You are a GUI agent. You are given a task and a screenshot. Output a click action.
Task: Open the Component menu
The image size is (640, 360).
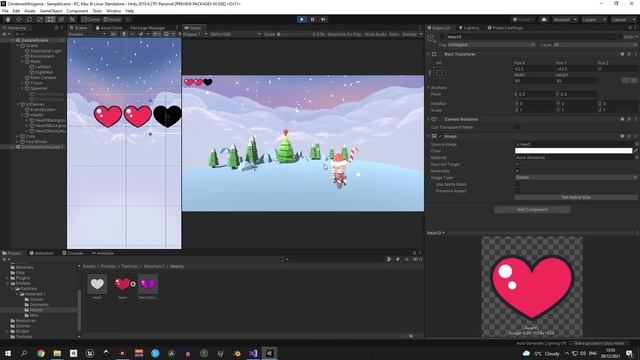pyautogui.click(x=77, y=11)
